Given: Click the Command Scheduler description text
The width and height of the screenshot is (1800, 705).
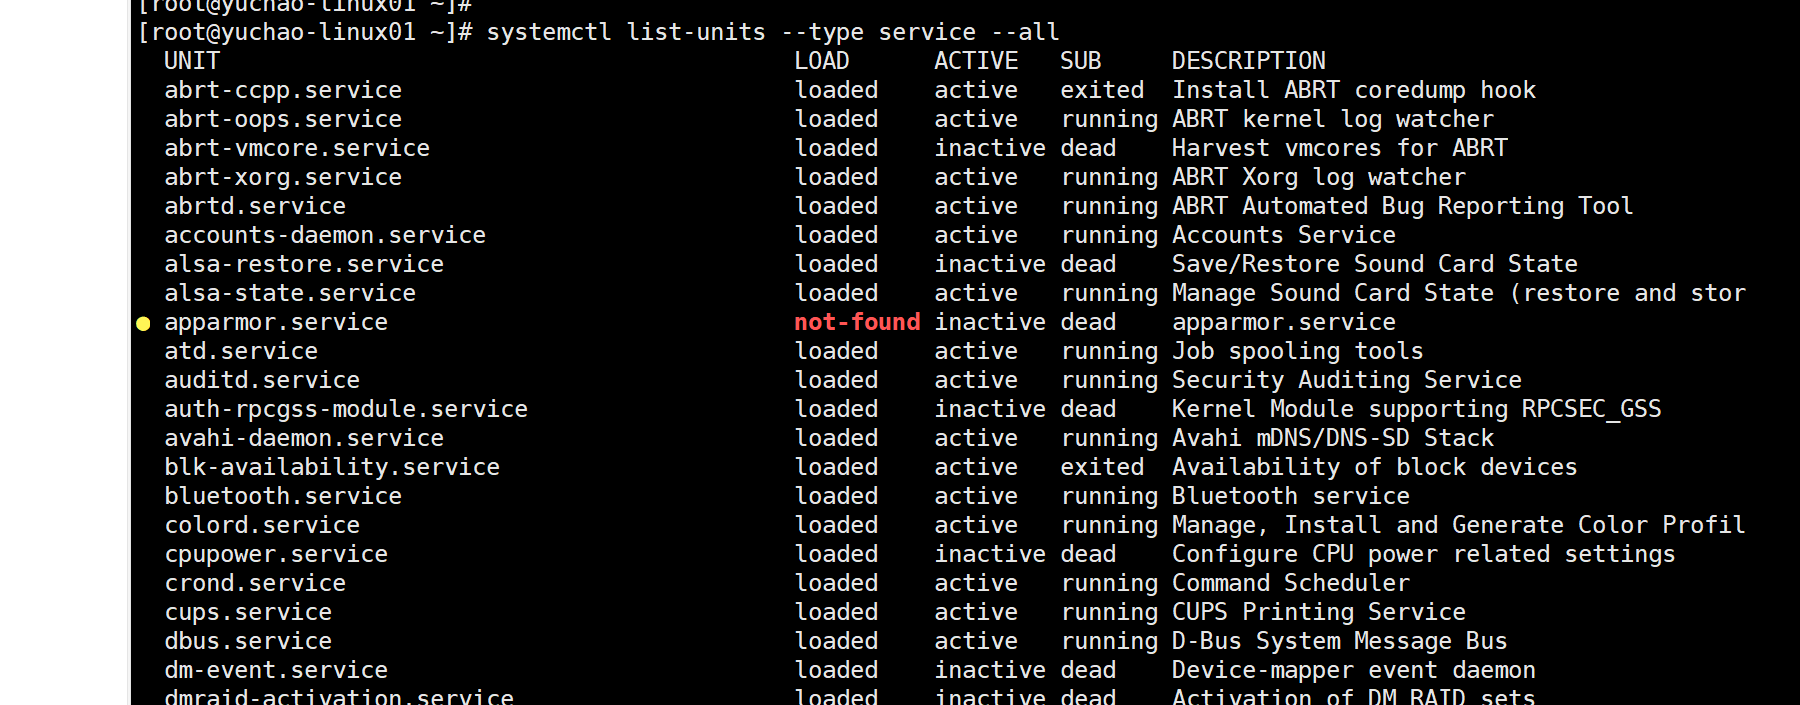Looking at the screenshot, I should tap(1290, 583).
